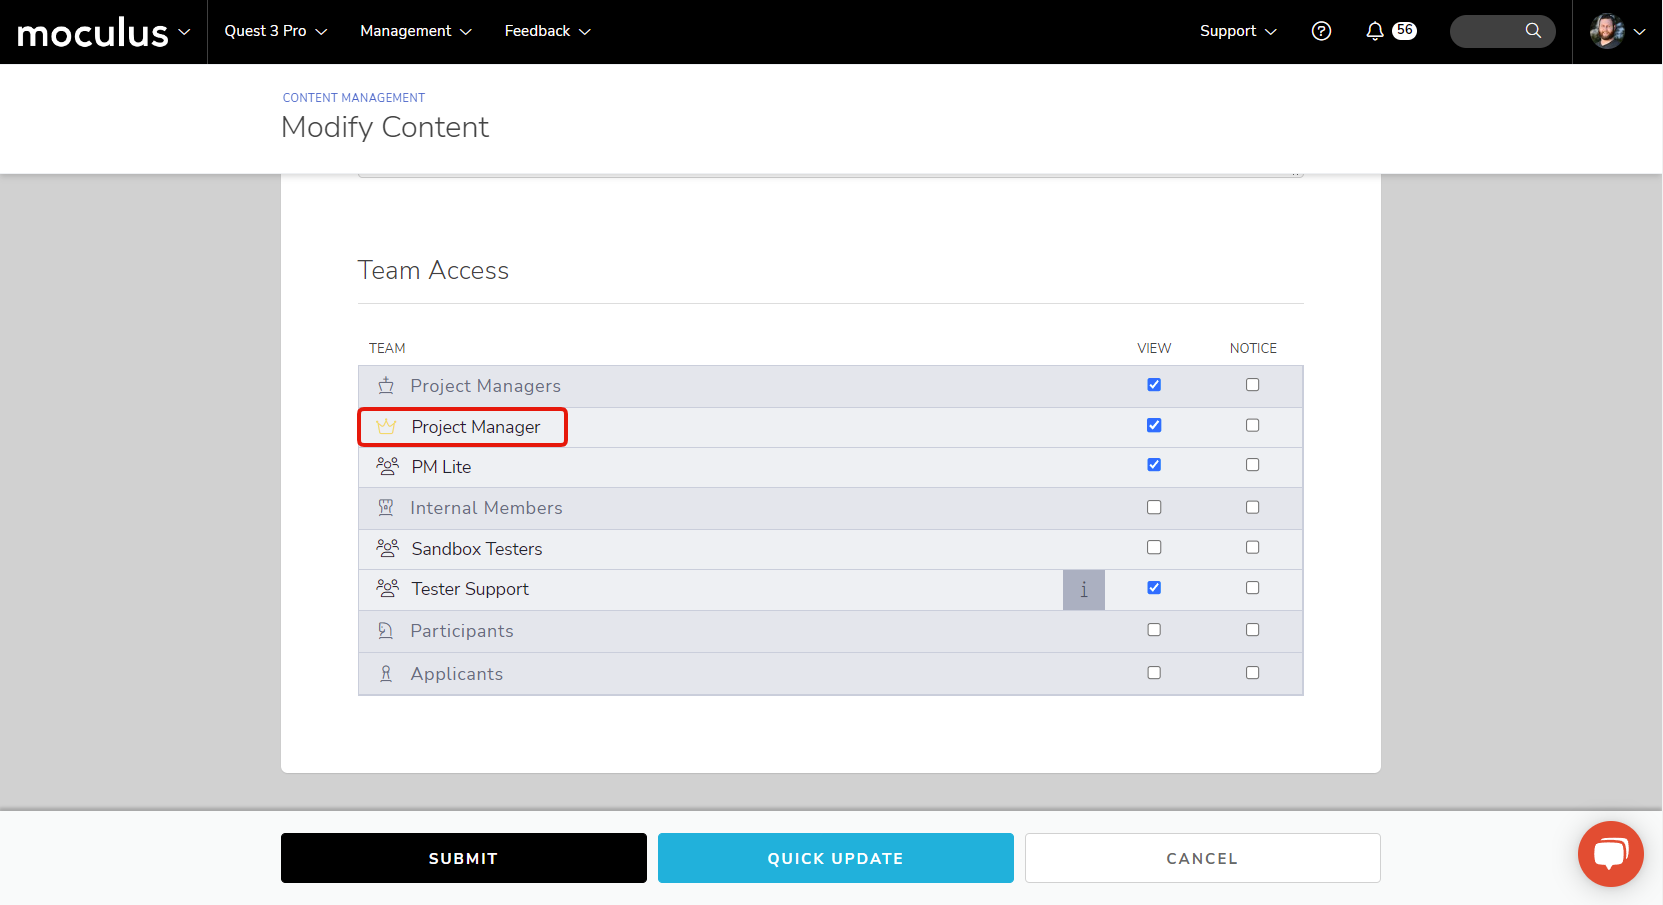
Task: Open the Feedback menu
Action: (x=547, y=31)
